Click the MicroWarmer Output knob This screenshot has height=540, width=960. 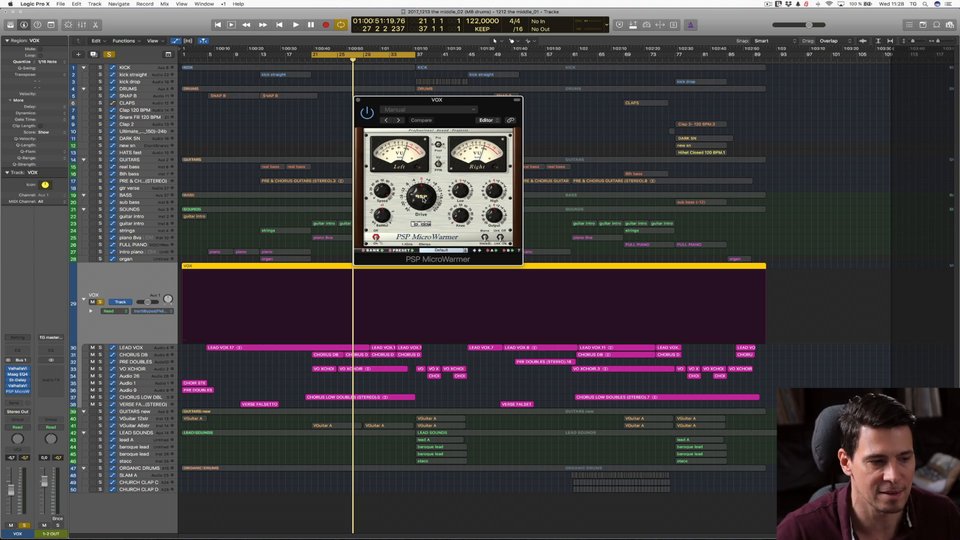coord(493,215)
